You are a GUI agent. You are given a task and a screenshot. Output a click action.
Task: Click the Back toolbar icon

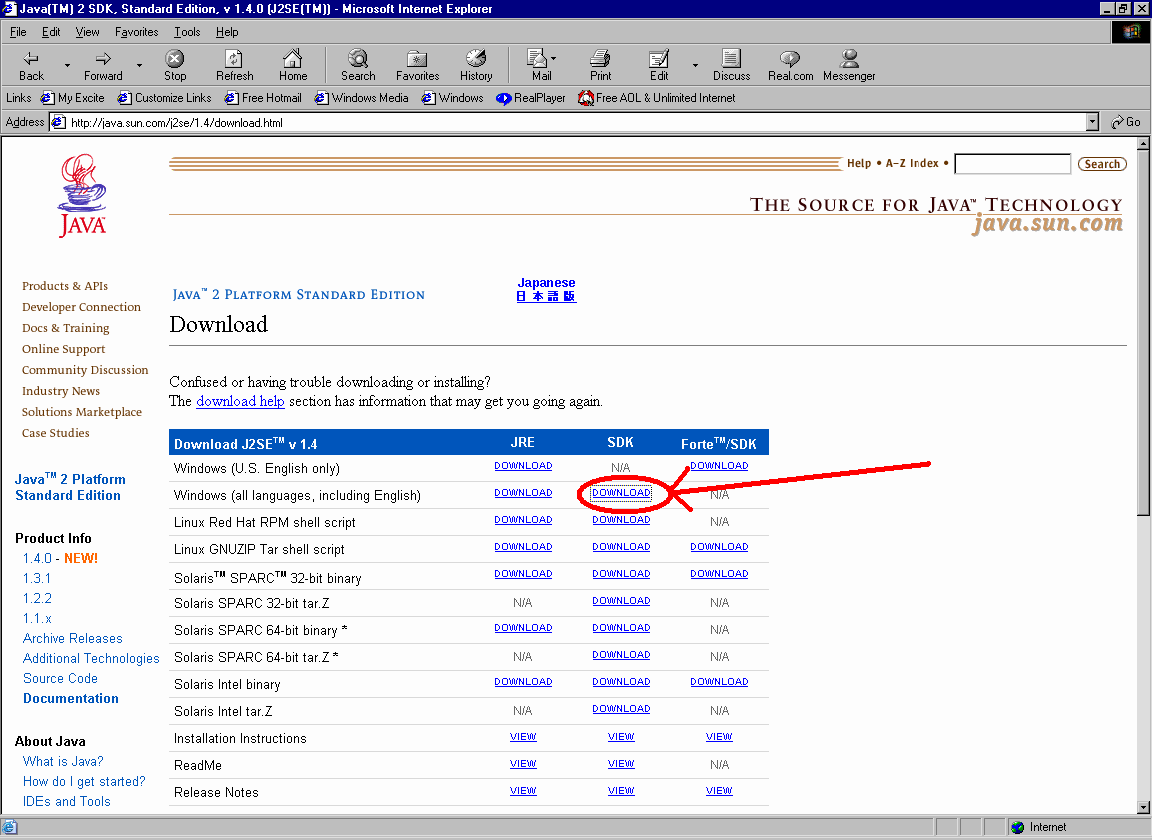[31, 65]
